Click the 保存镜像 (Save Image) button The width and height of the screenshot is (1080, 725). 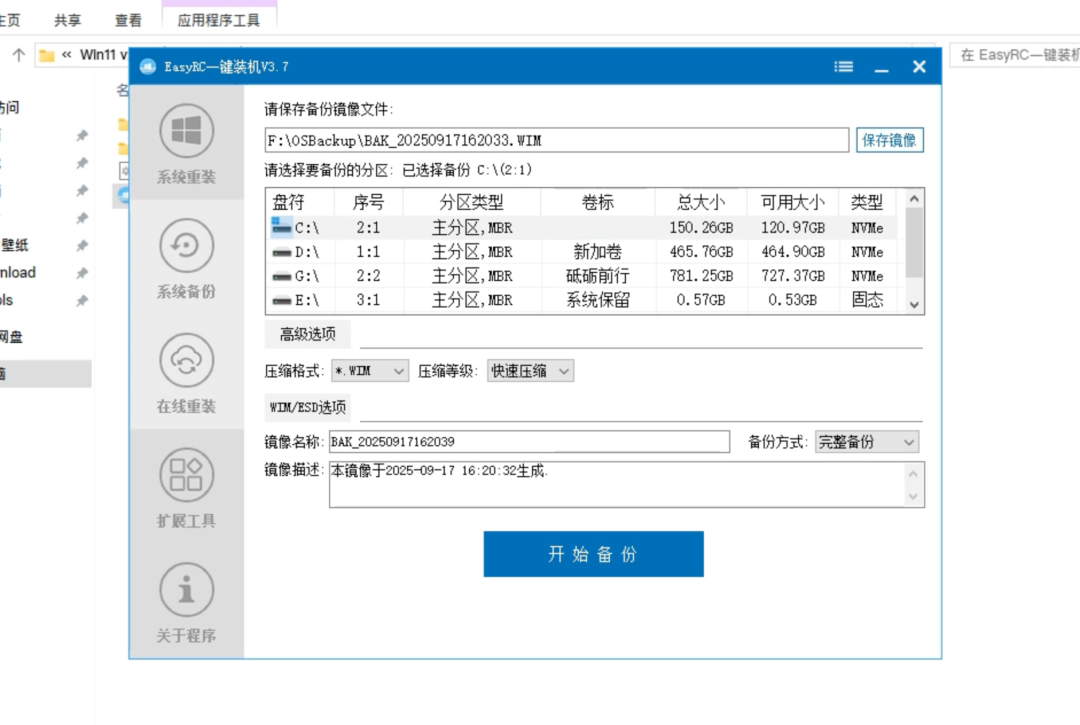click(x=889, y=140)
